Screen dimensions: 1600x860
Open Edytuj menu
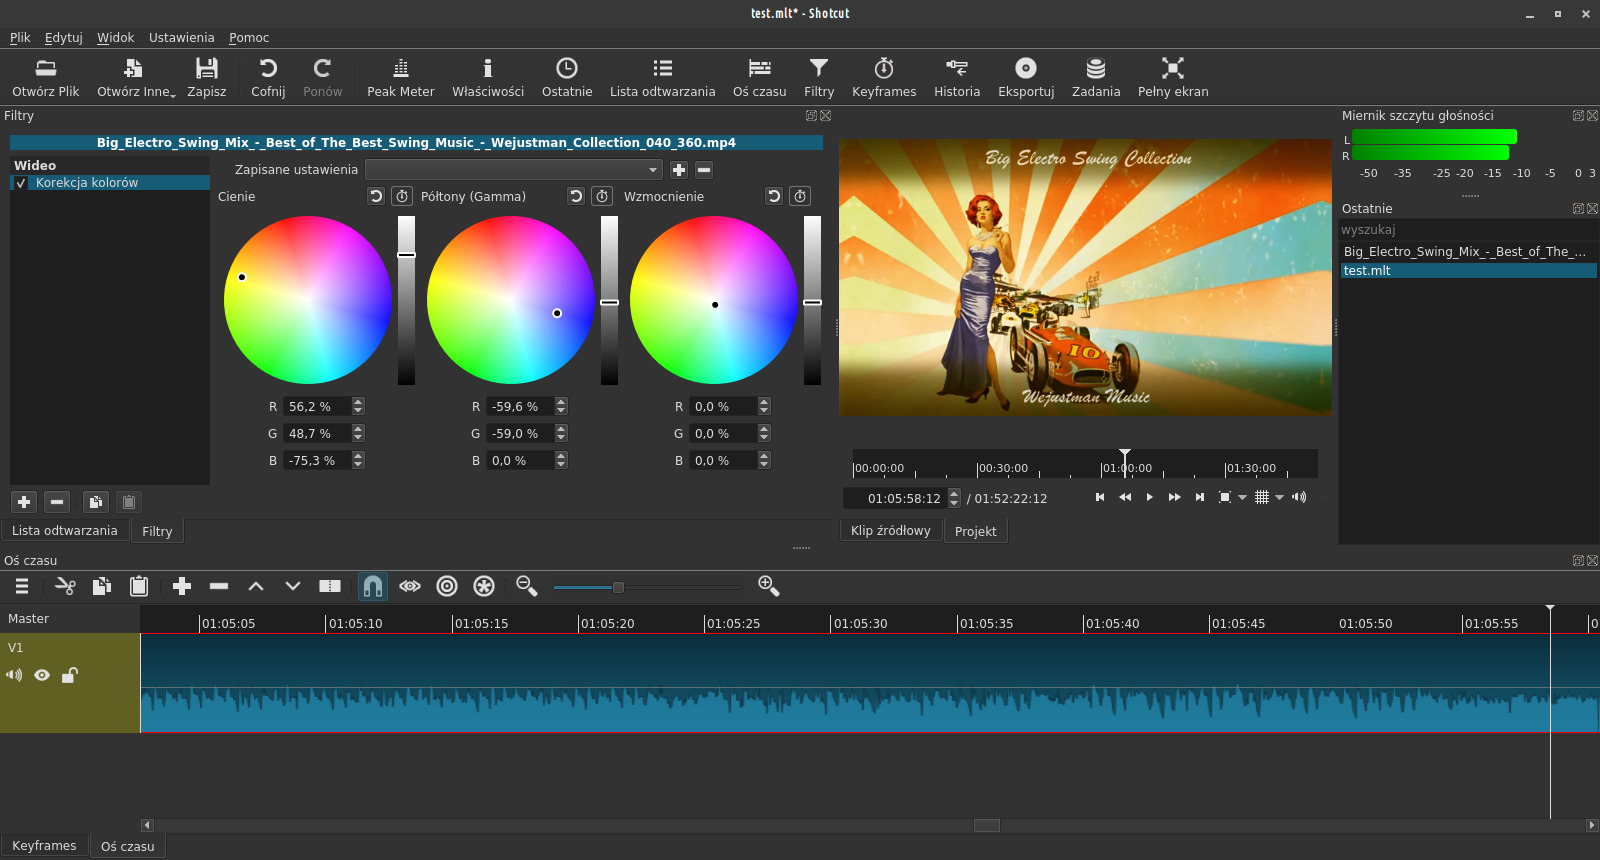click(64, 38)
